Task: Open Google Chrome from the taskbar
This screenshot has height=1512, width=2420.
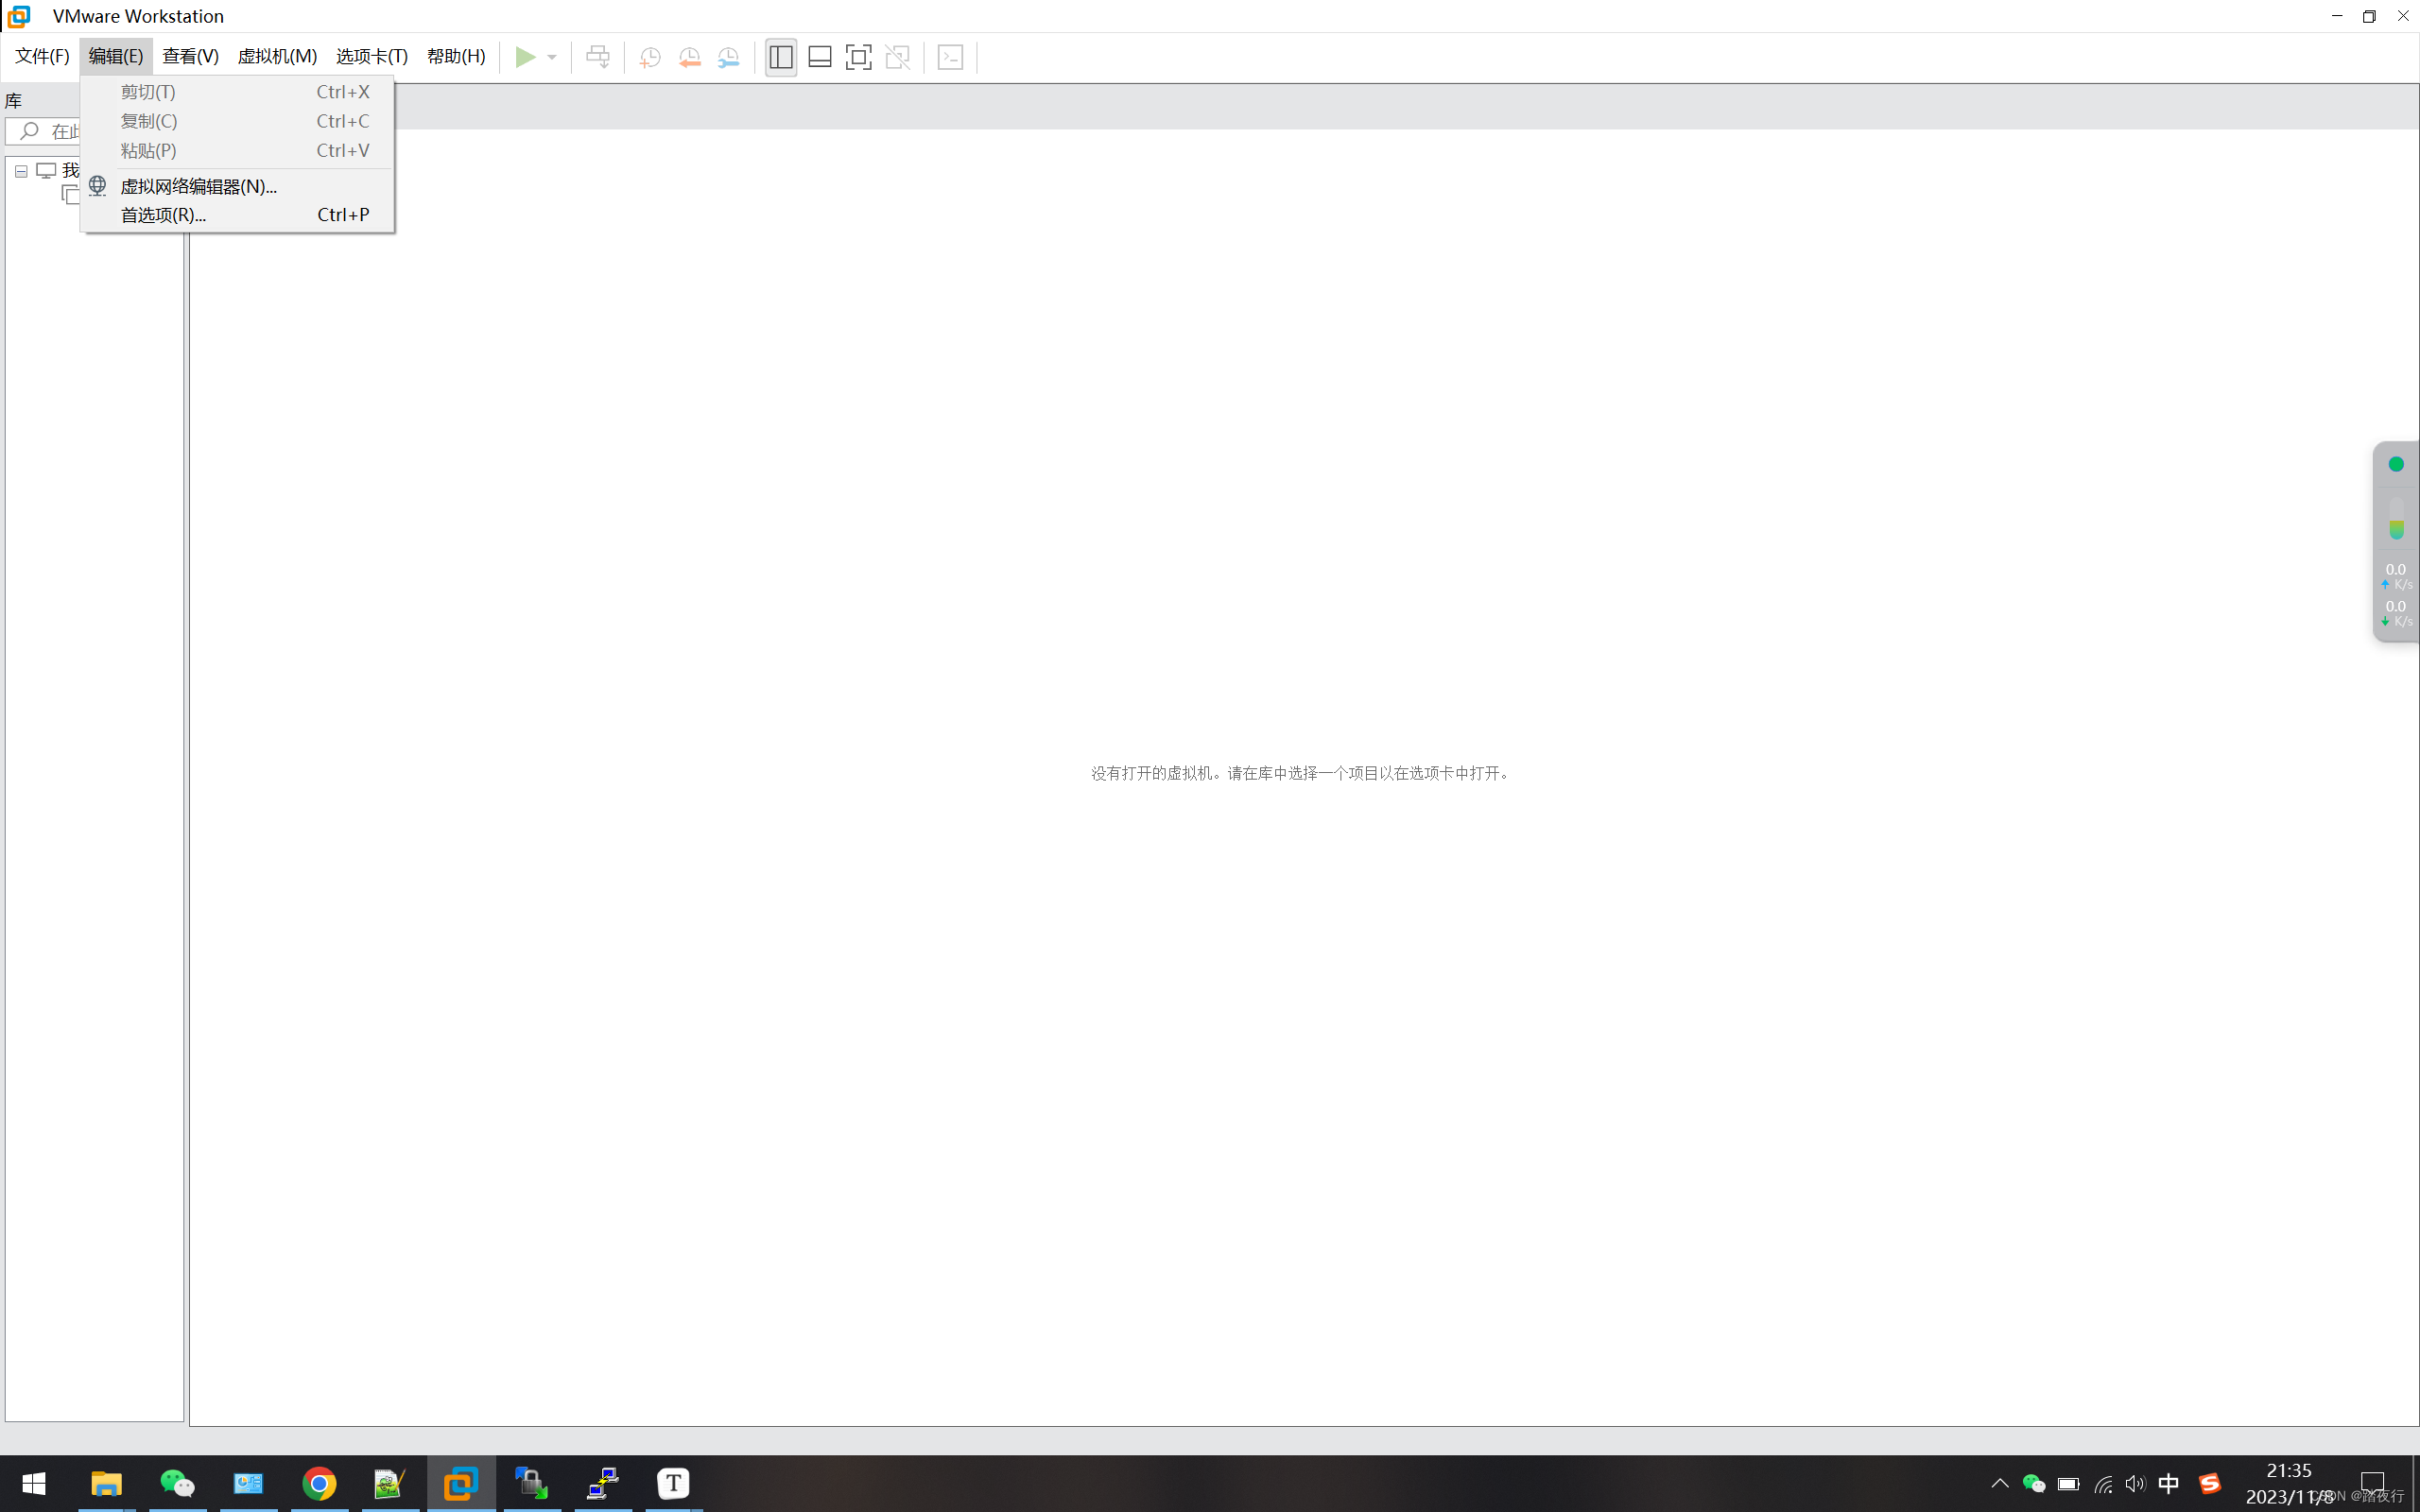Action: tap(319, 1483)
